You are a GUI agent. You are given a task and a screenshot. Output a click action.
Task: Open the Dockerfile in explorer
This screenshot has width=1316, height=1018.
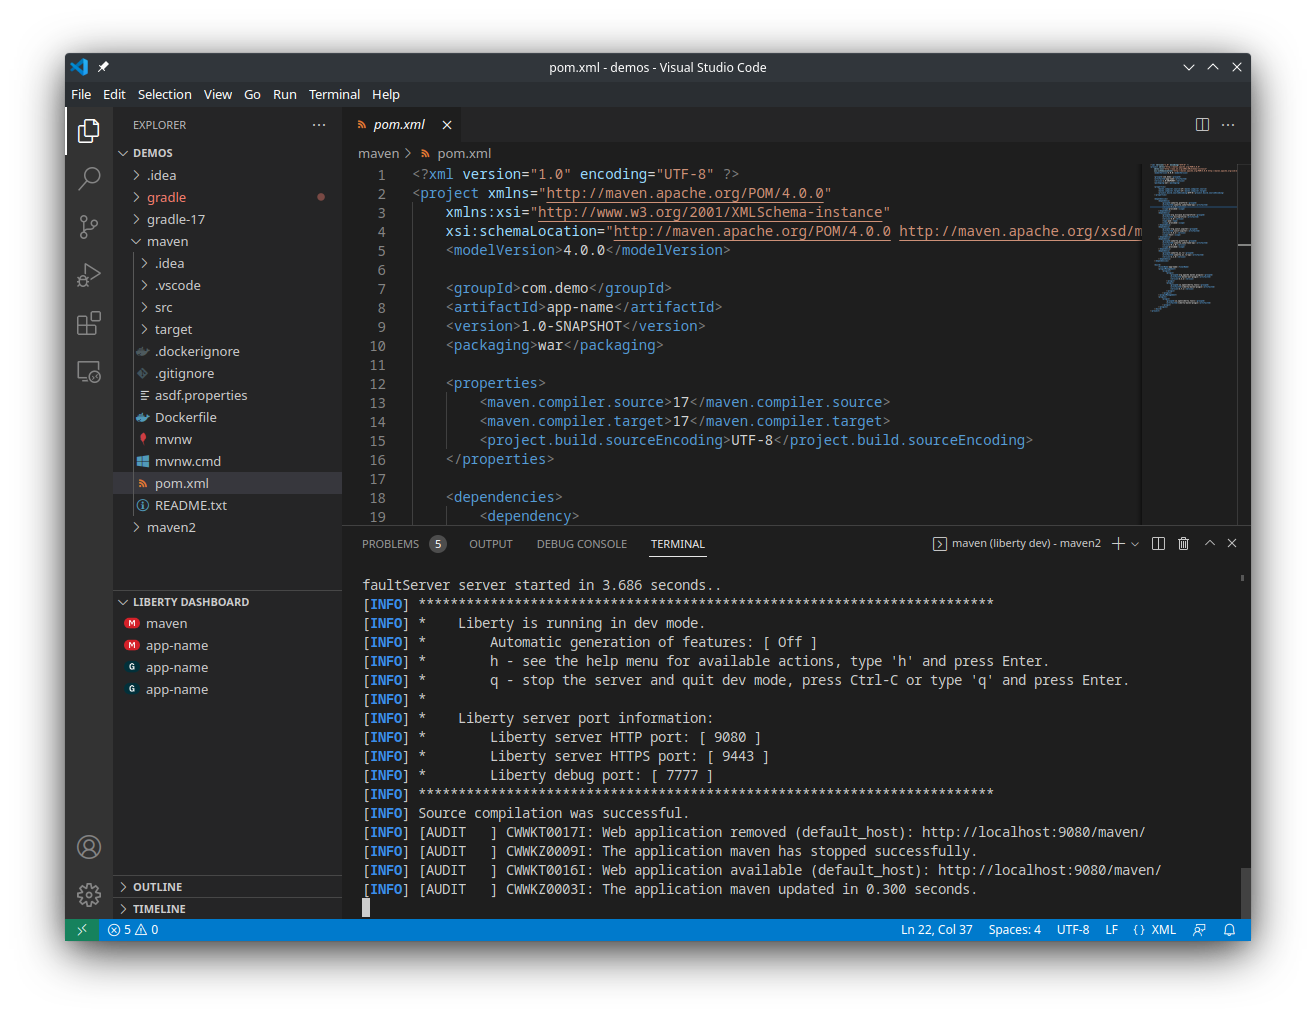click(227, 417)
